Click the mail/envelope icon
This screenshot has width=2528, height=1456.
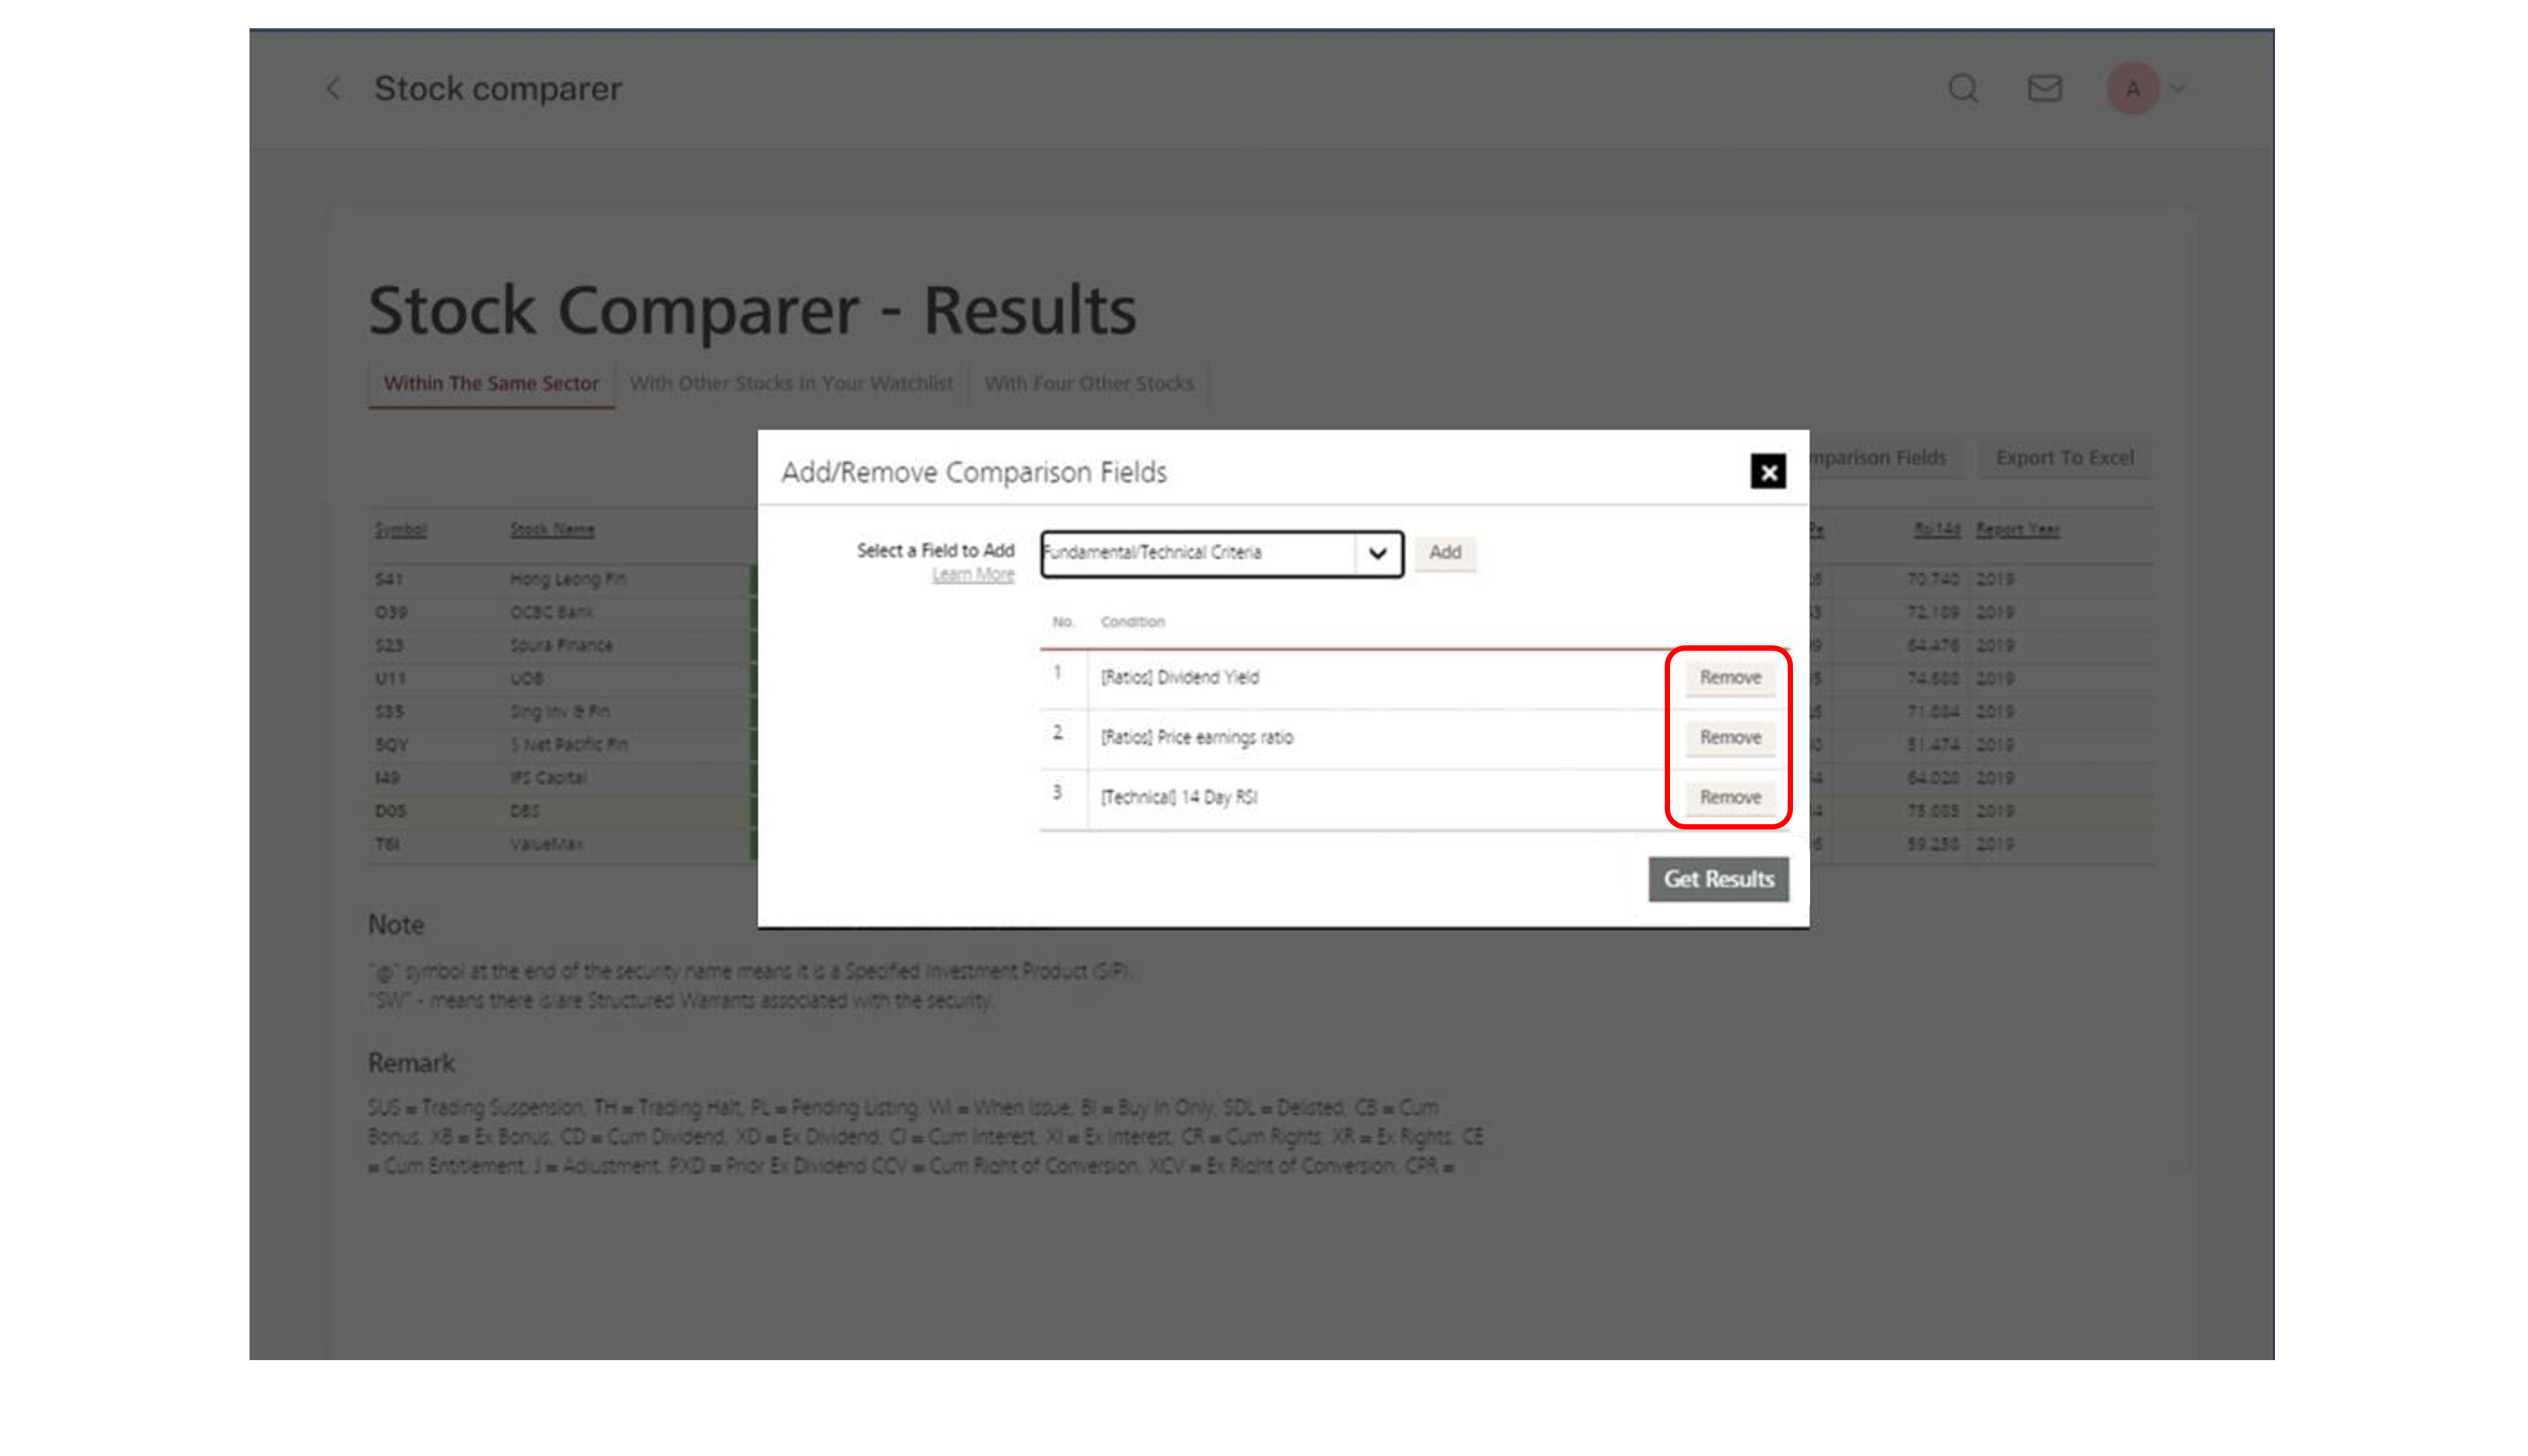click(2045, 86)
